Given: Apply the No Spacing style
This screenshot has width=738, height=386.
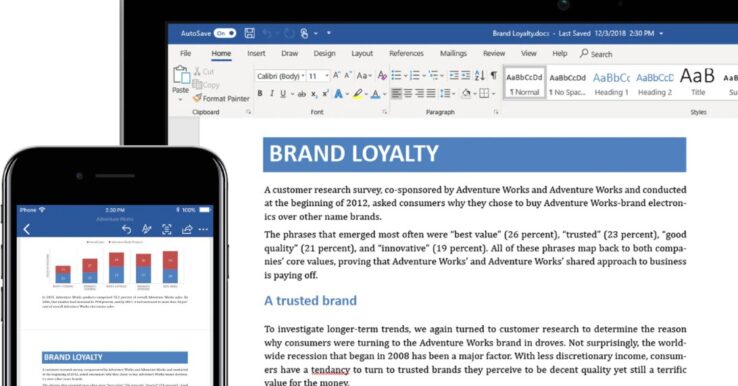Looking at the screenshot, I should pos(567,83).
